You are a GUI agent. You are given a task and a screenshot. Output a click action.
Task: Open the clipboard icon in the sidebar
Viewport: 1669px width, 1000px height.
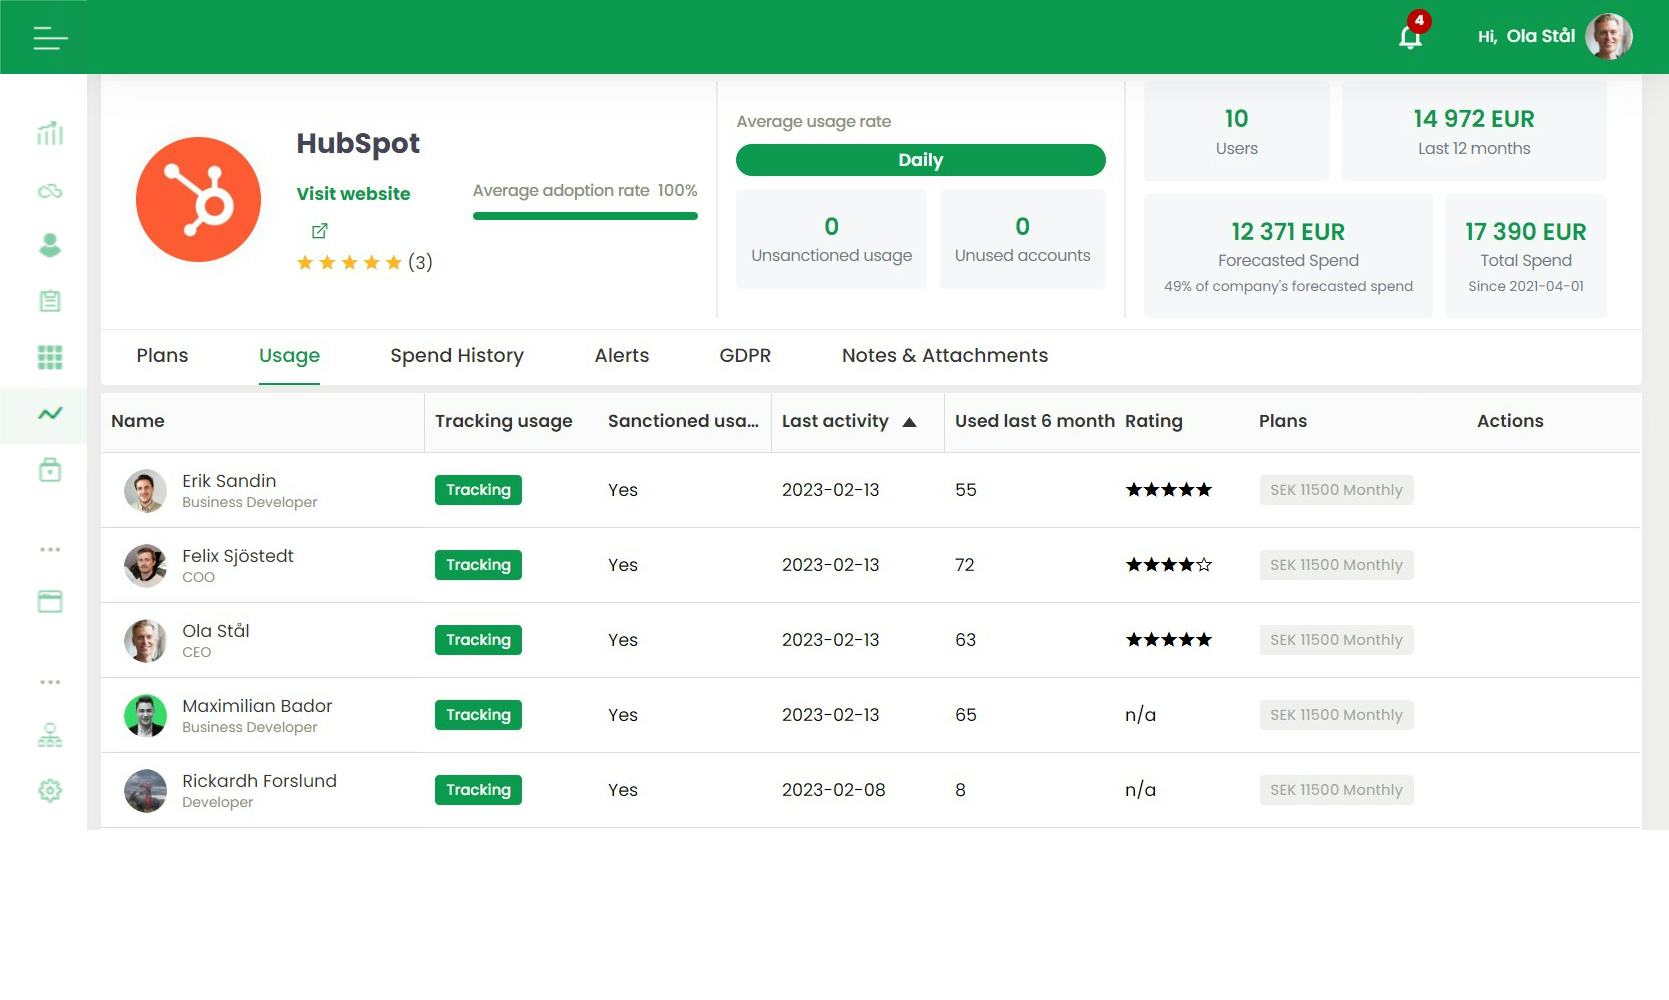50,301
